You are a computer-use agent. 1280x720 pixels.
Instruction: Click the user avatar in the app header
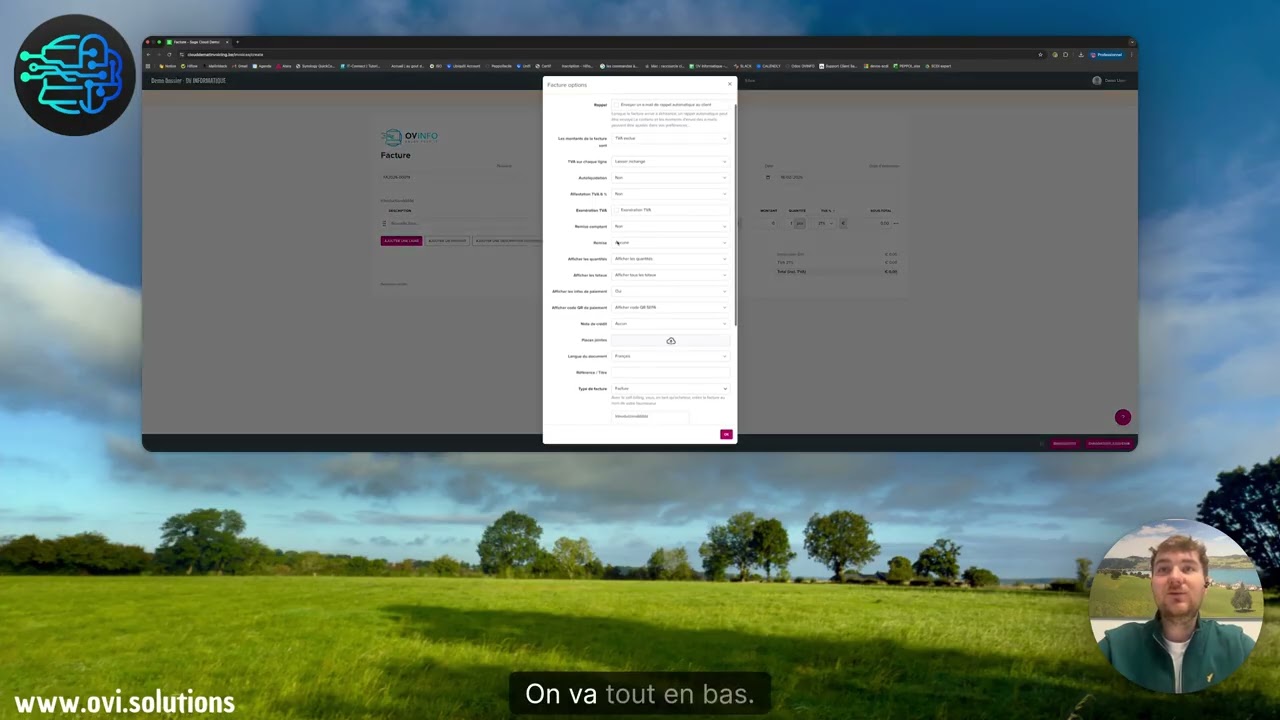click(1097, 80)
